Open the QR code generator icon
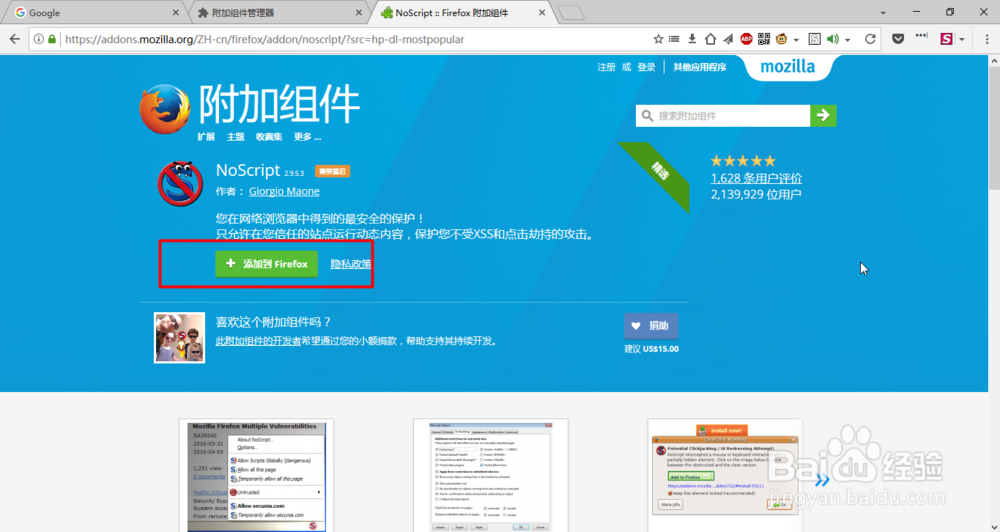Viewport: 1000px width, 532px height. point(763,40)
